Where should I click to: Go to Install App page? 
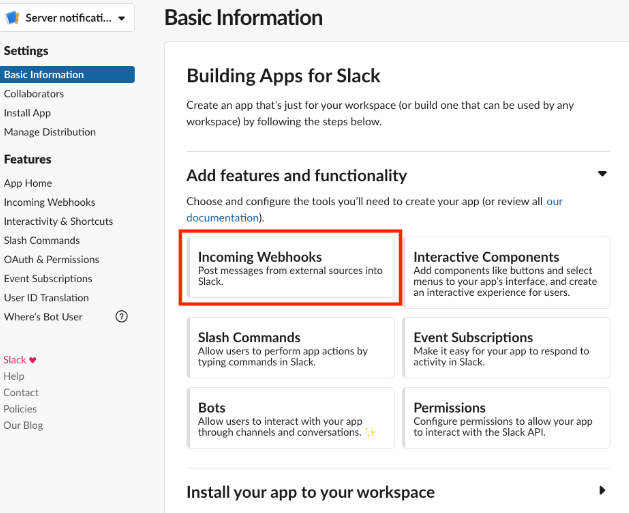click(27, 113)
